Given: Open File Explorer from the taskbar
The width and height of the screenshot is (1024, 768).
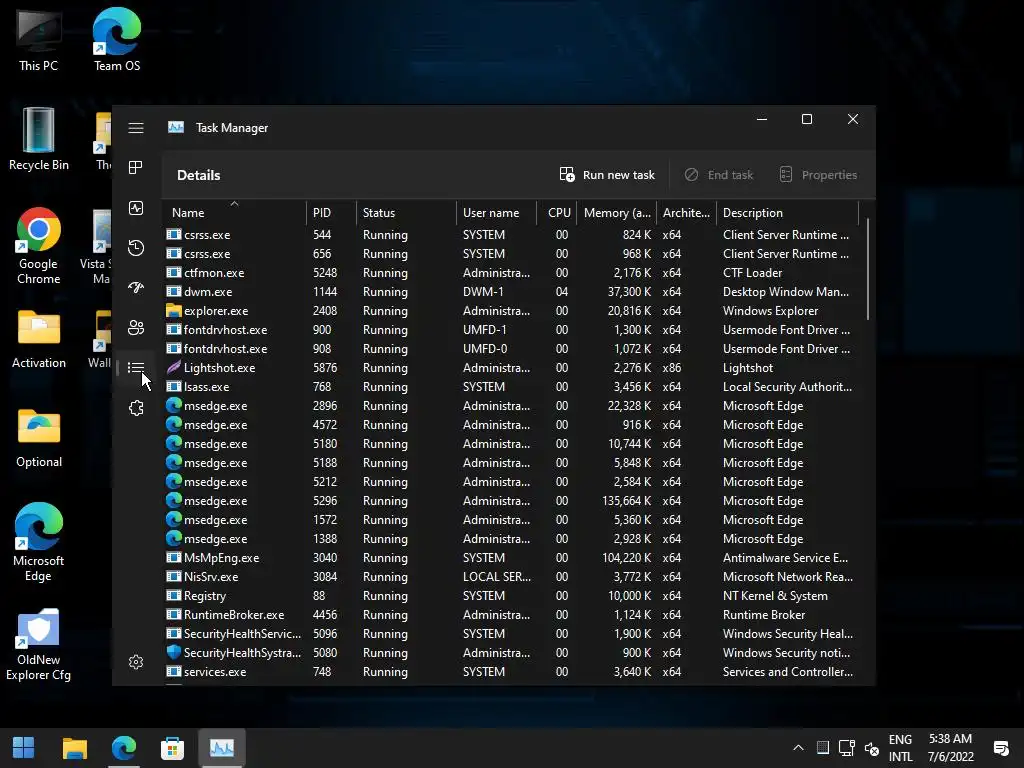Looking at the screenshot, I should coord(74,748).
